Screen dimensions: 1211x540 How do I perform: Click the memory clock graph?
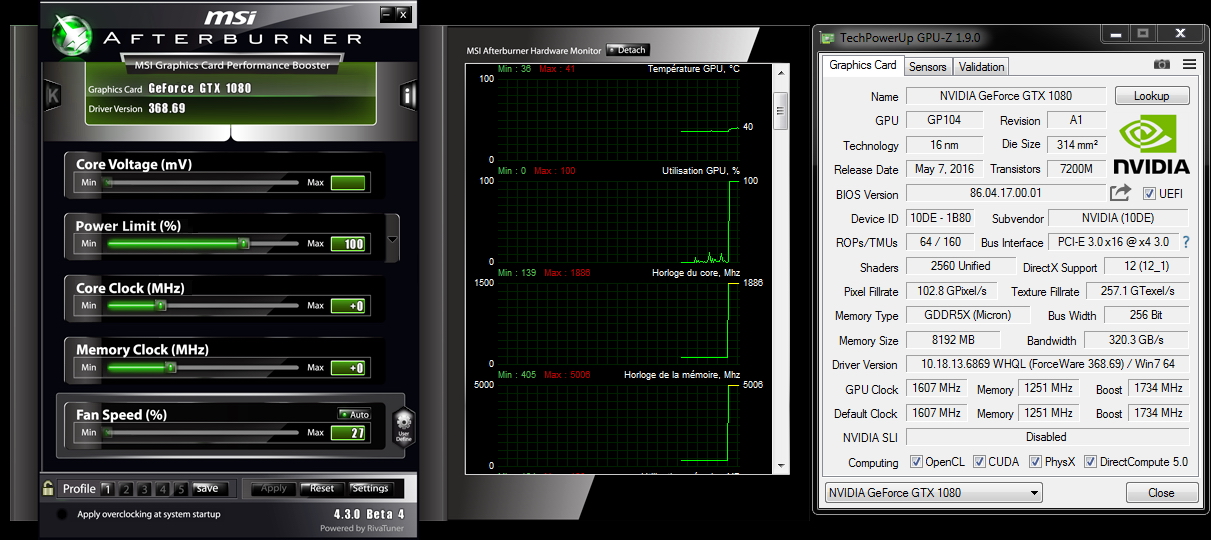618,425
